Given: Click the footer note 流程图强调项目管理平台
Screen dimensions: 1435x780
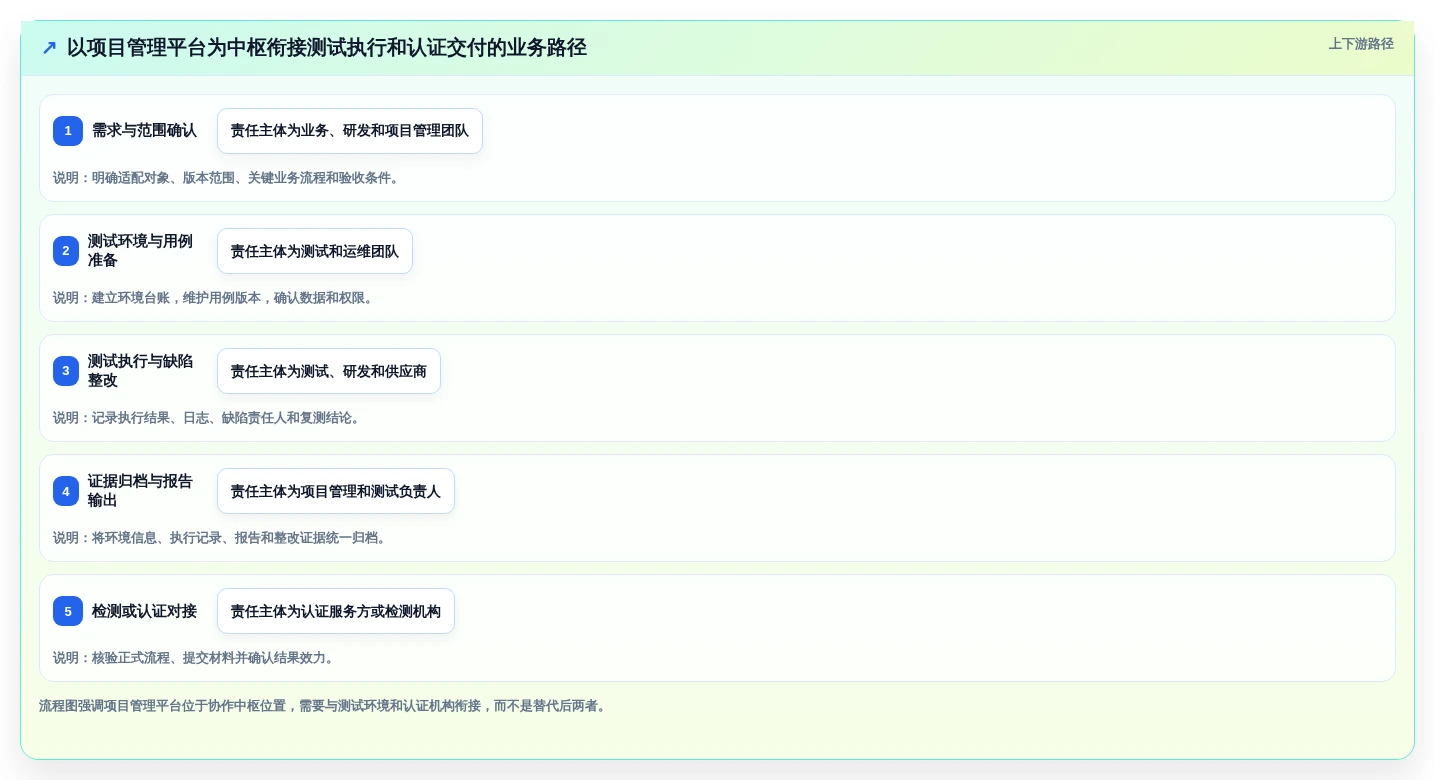Looking at the screenshot, I should [x=324, y=706].
